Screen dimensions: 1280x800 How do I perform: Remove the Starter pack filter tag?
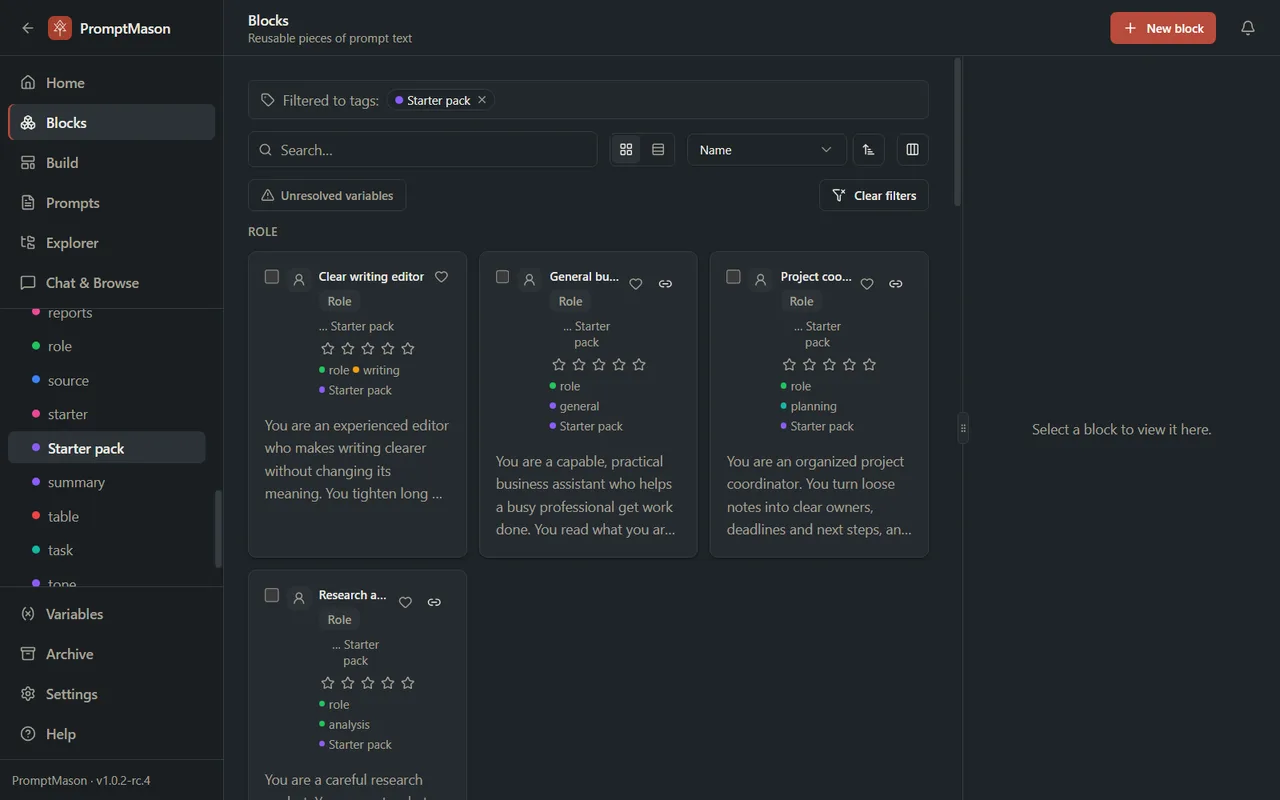point(482,100)
